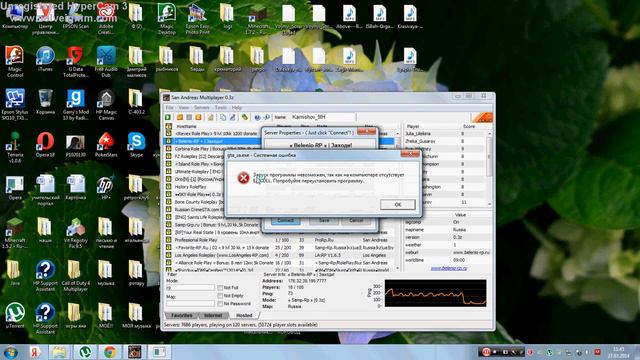Select the Alliance Role Play server row
Image resolution: width=640 pixels, height=360 pixels.
[279, 263]
